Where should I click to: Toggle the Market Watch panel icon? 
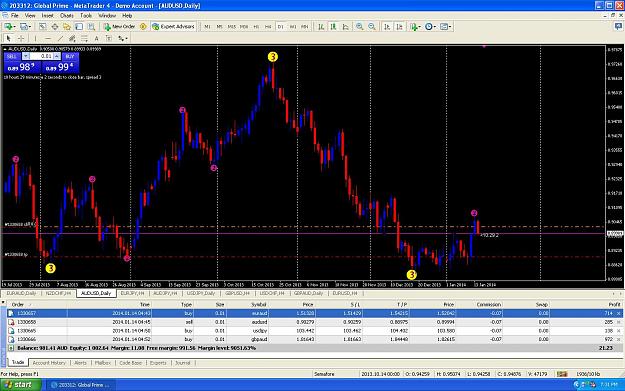[42, 27]
